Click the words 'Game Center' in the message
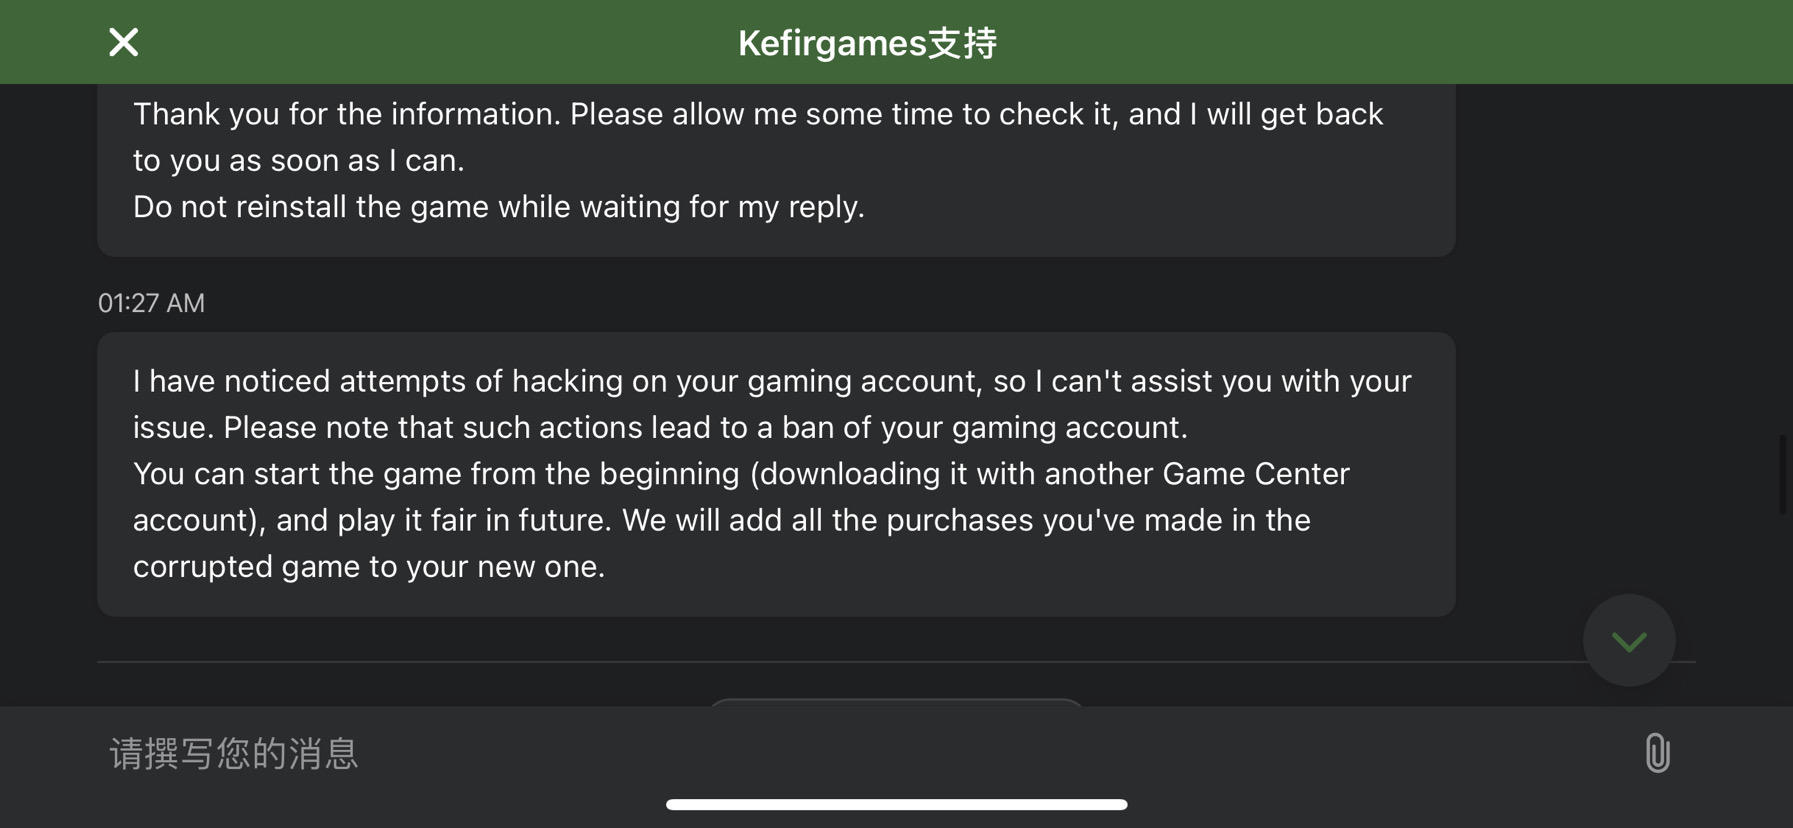The height and width of the screenshot is (828, 1793). pyautogui.click(x=1256, y=473)
